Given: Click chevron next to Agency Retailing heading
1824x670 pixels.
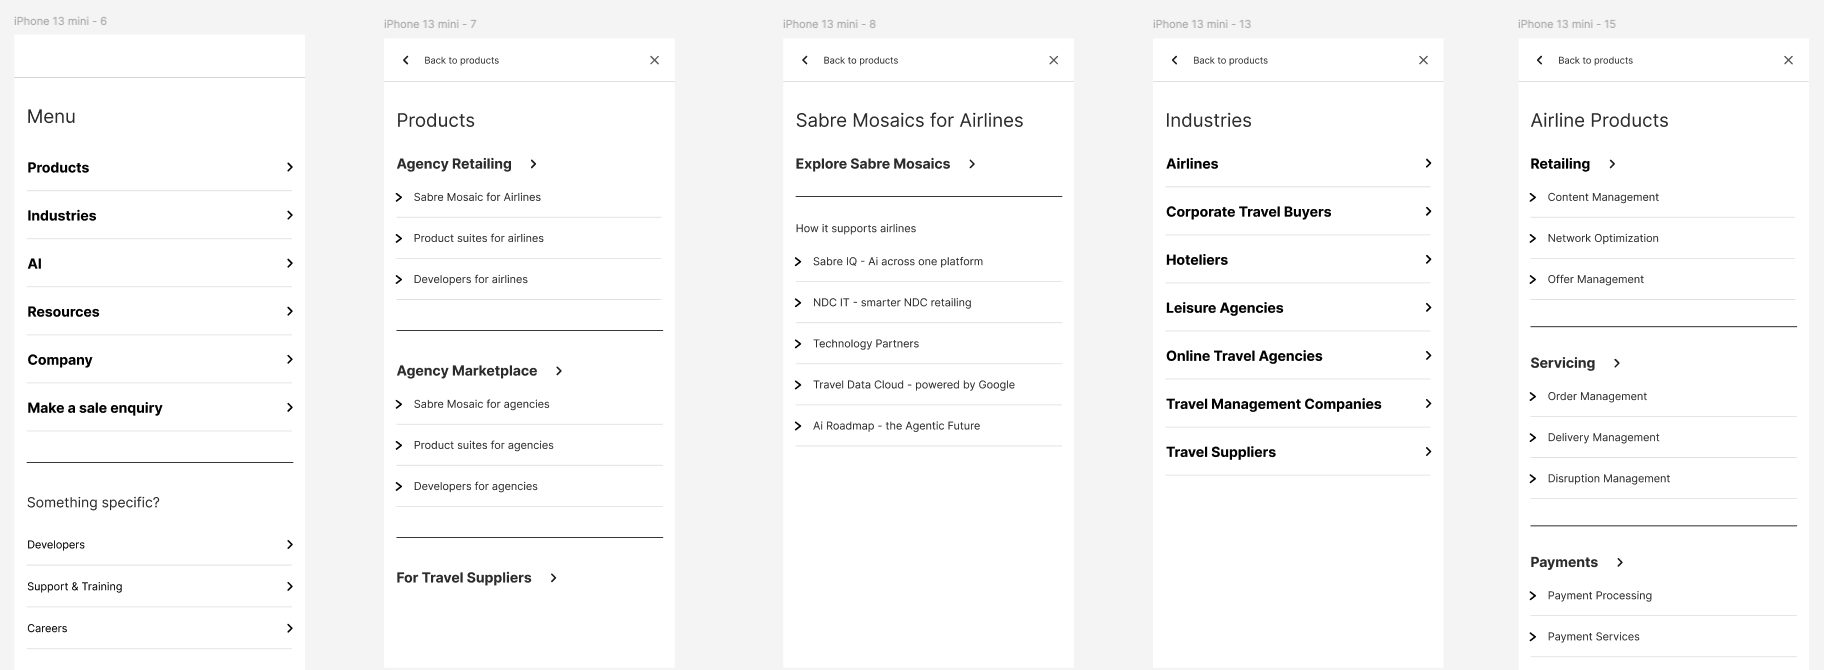Looking at the screenshot, I should (533, 164).
